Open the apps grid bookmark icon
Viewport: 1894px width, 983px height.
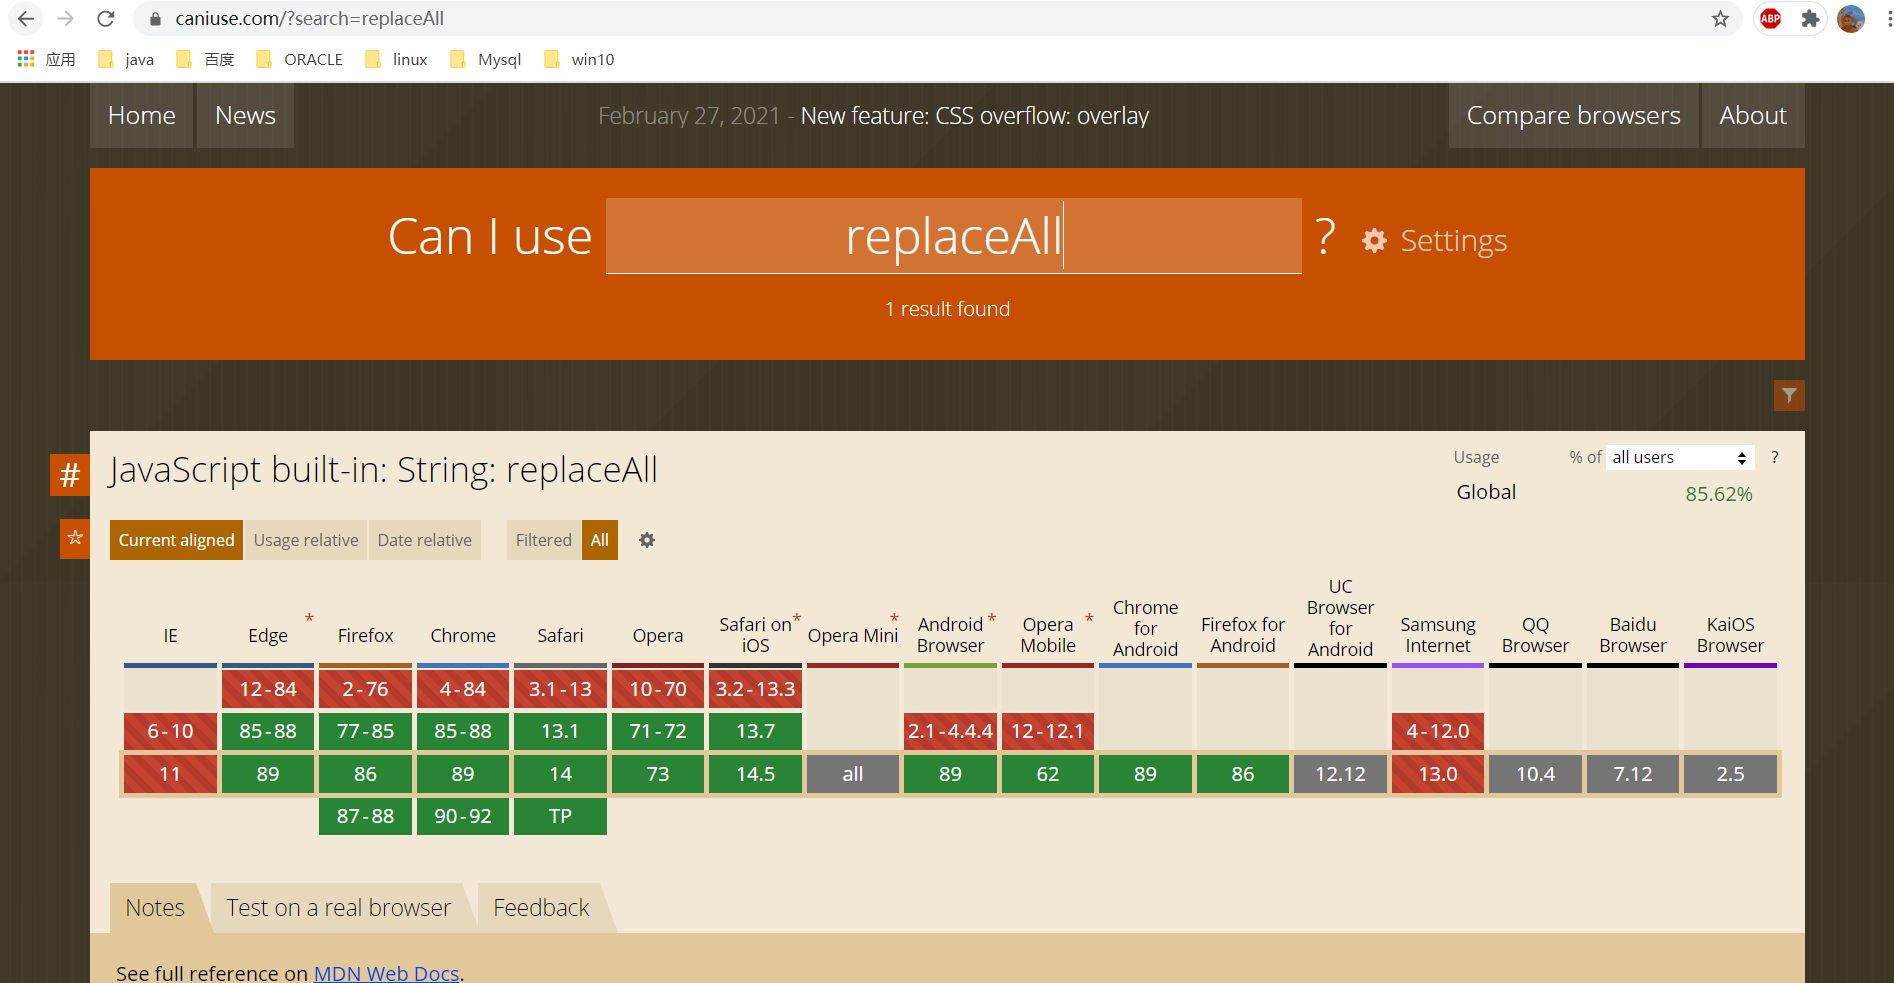26,59
